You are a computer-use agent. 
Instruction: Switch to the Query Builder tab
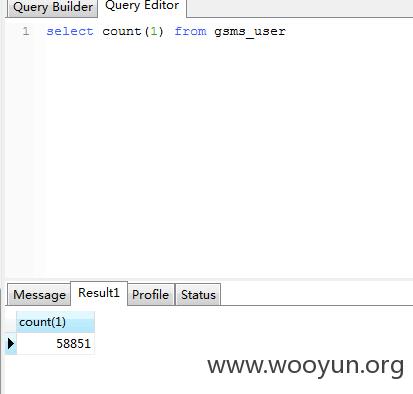pyautogui.click(x=53, y=8)
